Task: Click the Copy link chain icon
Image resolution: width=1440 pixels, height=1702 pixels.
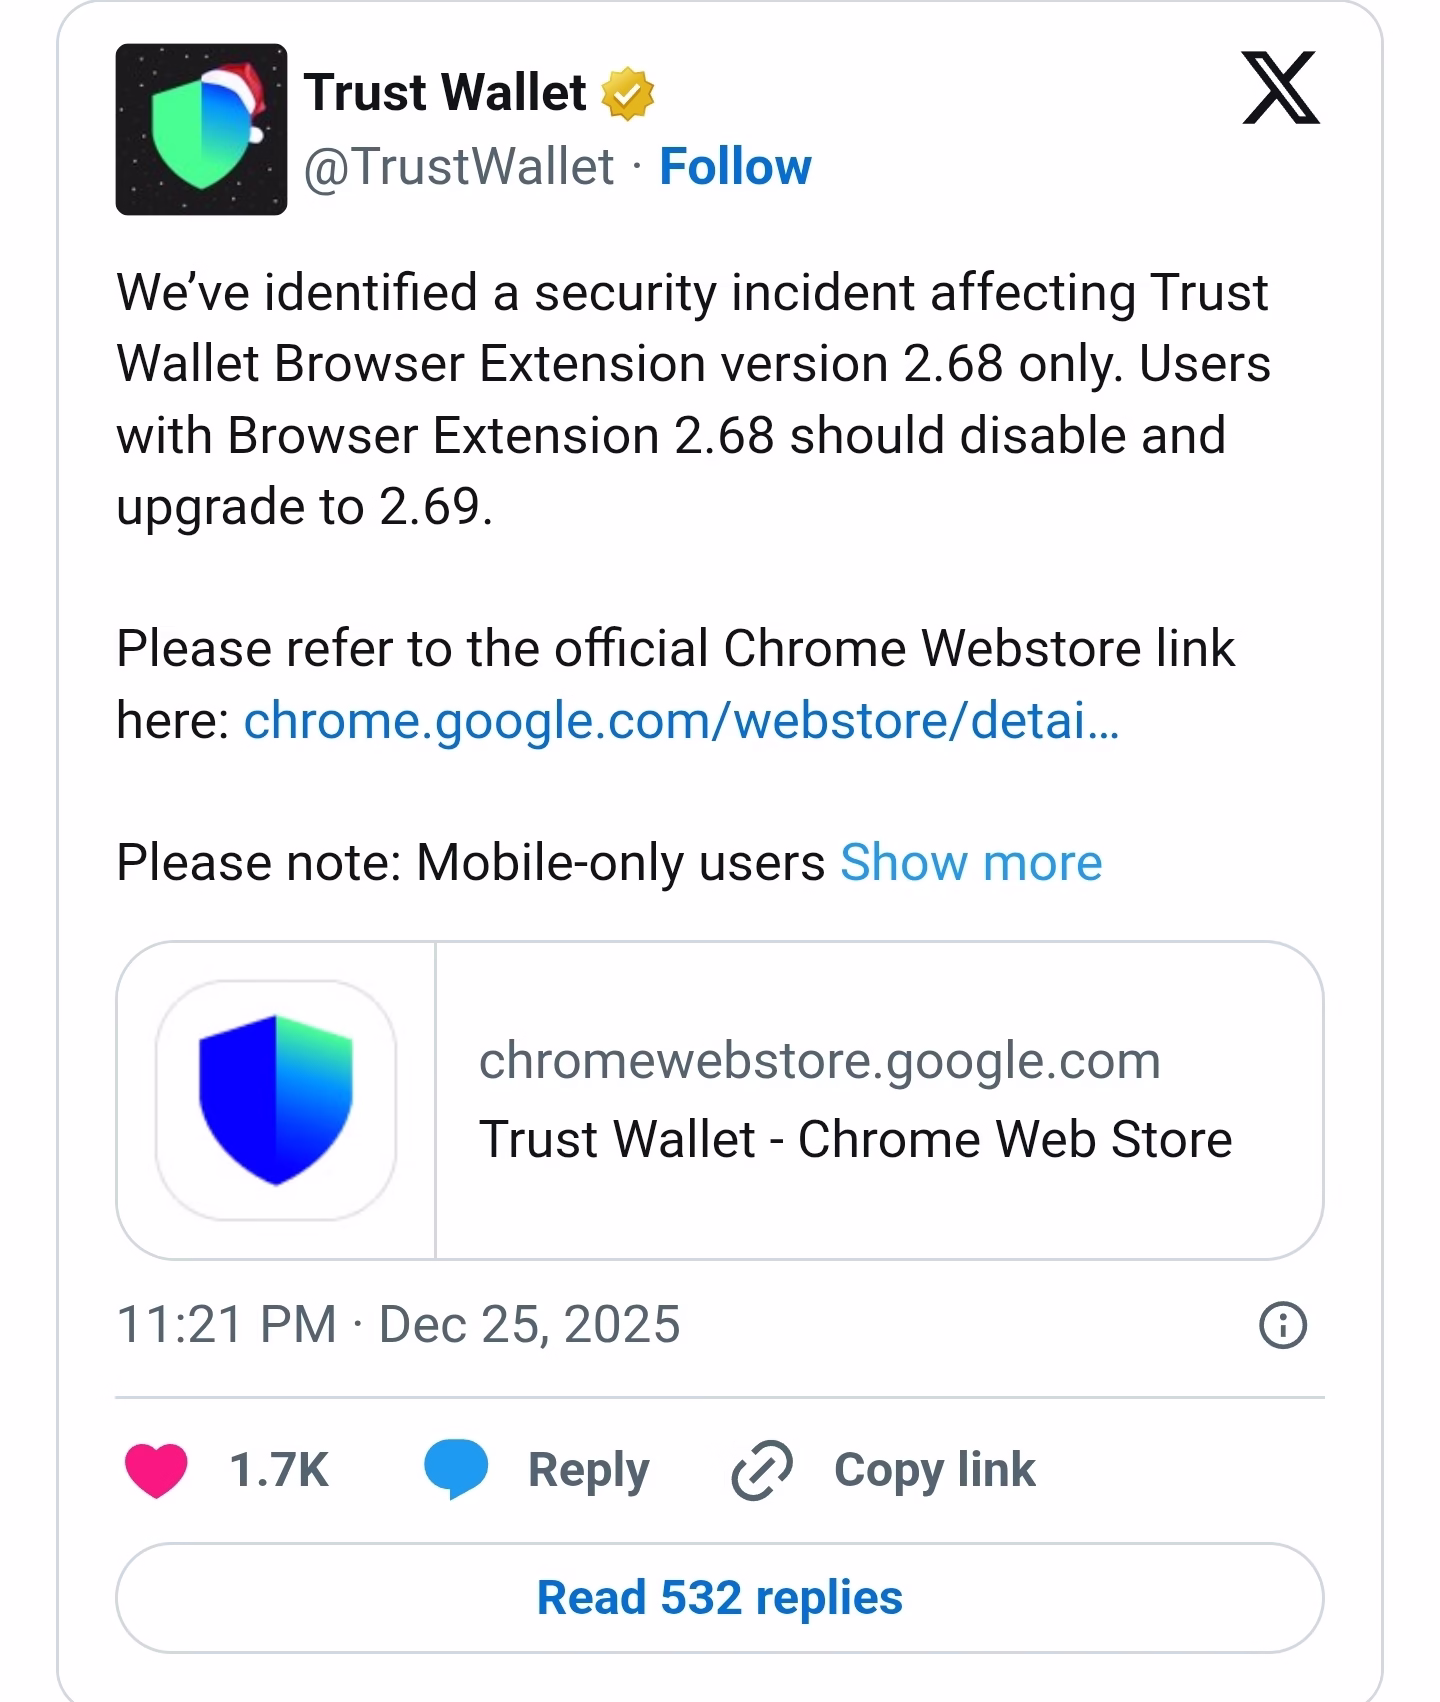Action: [760, 1469]
